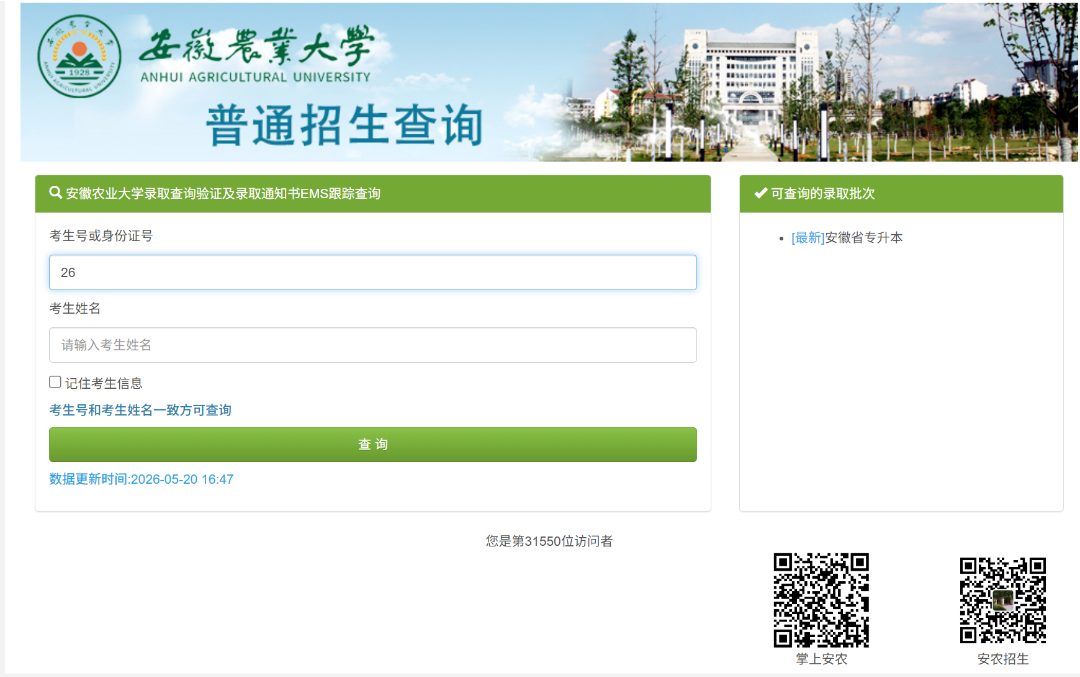Click the 安农招生 caption under QR code
Screen dimensions: 1080x677
coord(1003,658)
